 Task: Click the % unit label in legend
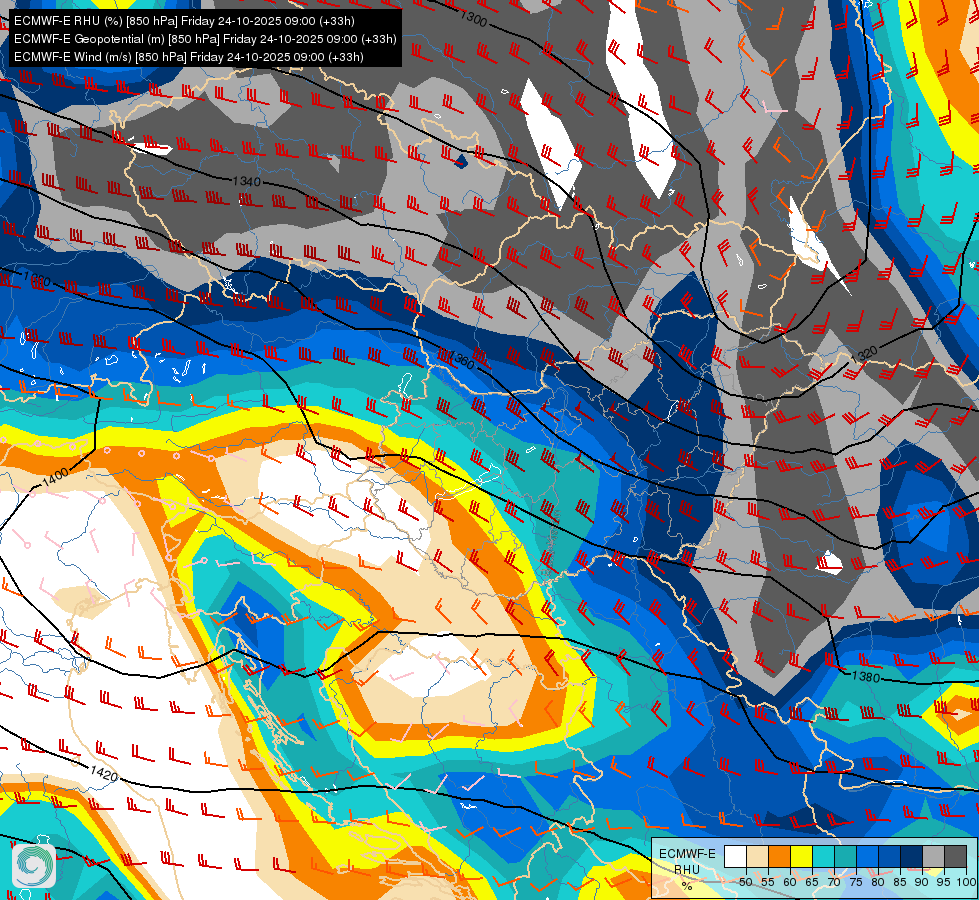(687, 886)
